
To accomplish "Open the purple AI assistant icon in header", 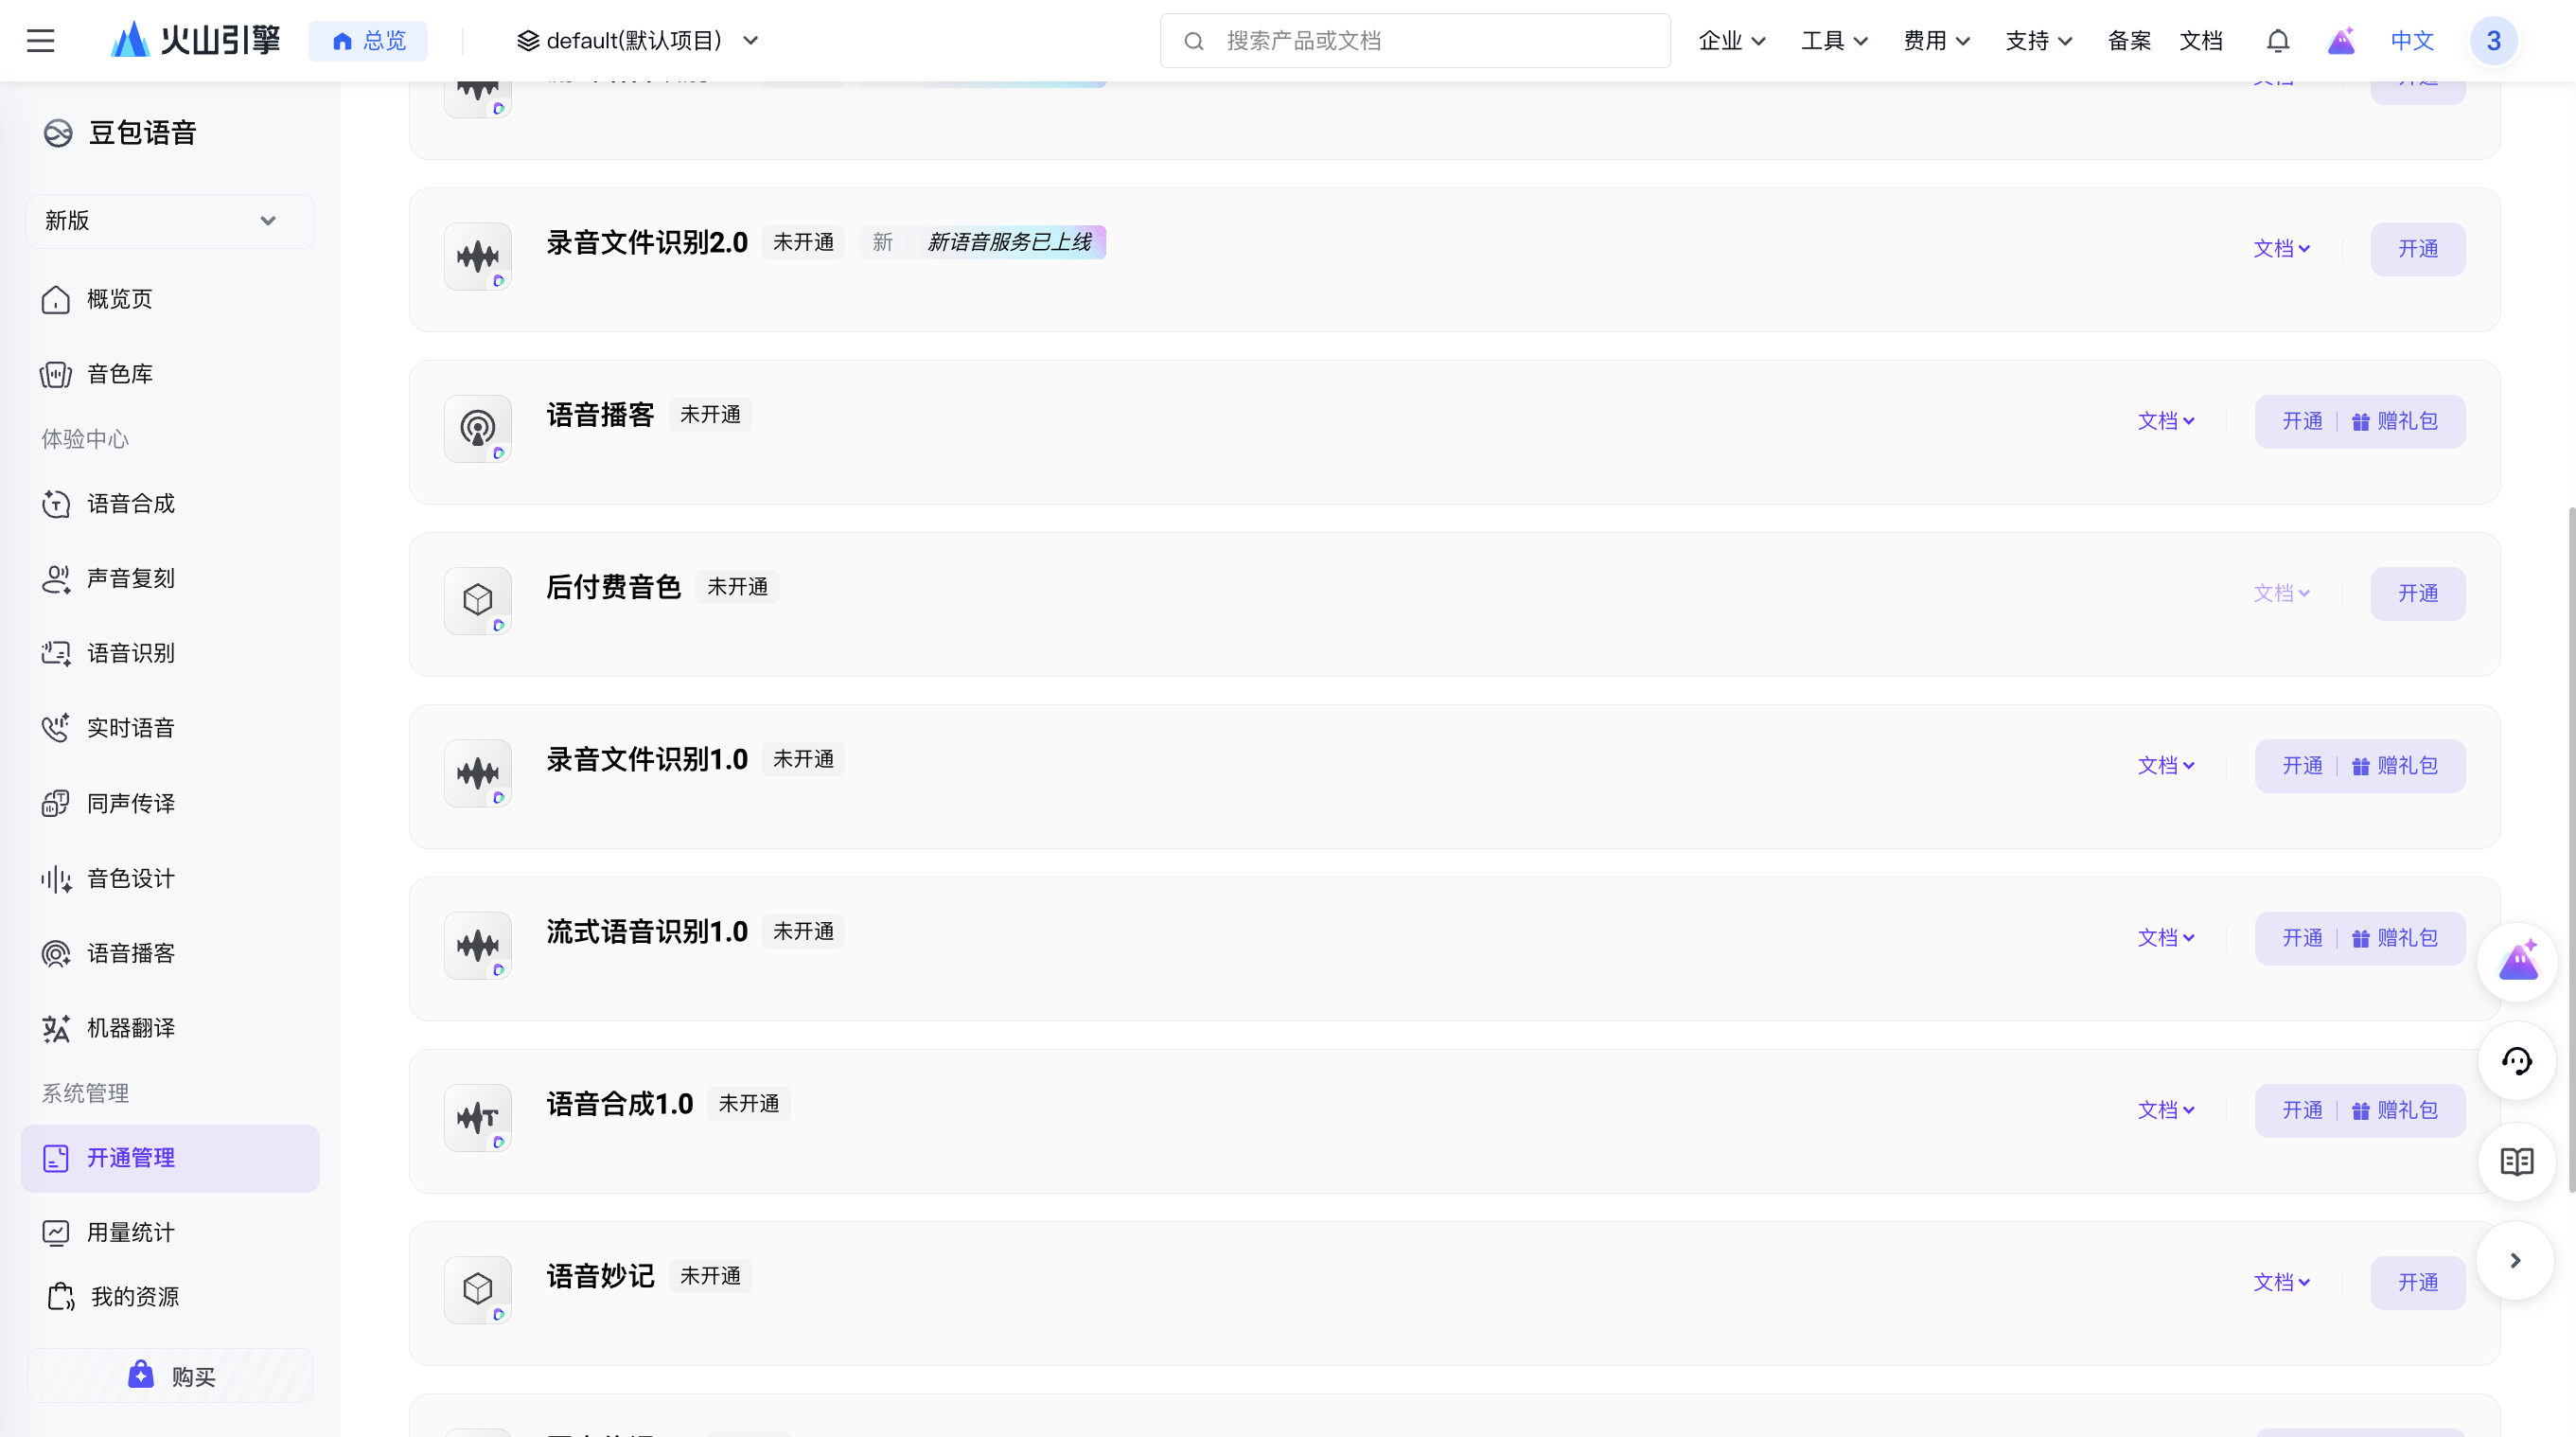I will click(x=2341, y=41).
